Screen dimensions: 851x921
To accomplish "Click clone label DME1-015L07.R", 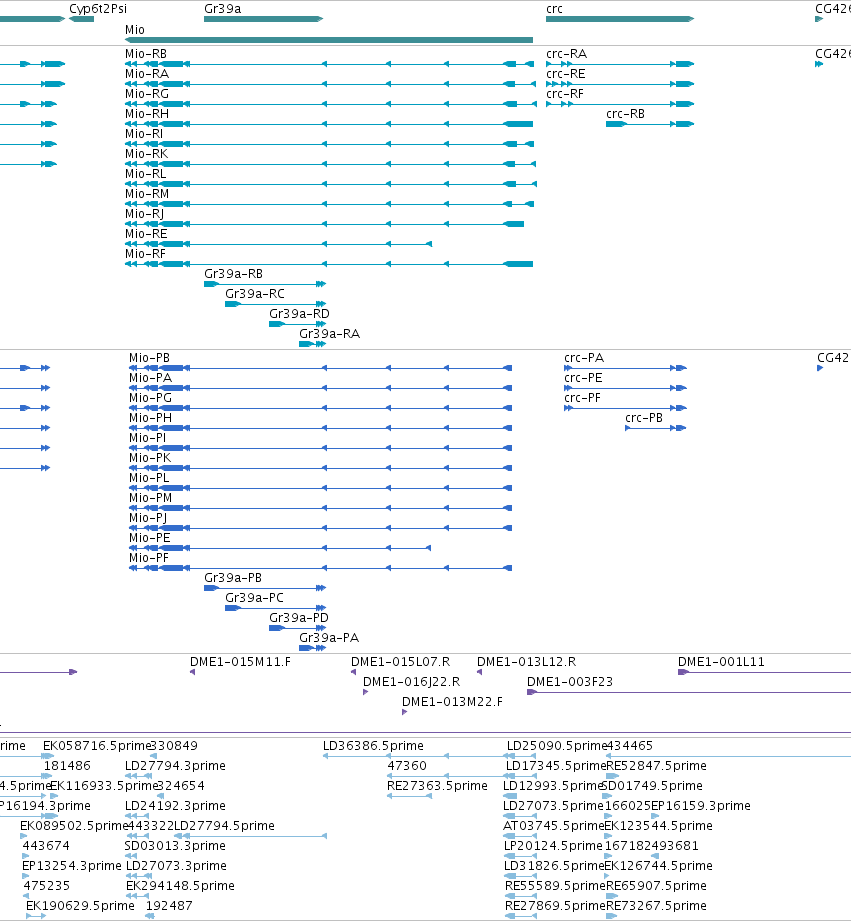I will (x=401, y=662).
